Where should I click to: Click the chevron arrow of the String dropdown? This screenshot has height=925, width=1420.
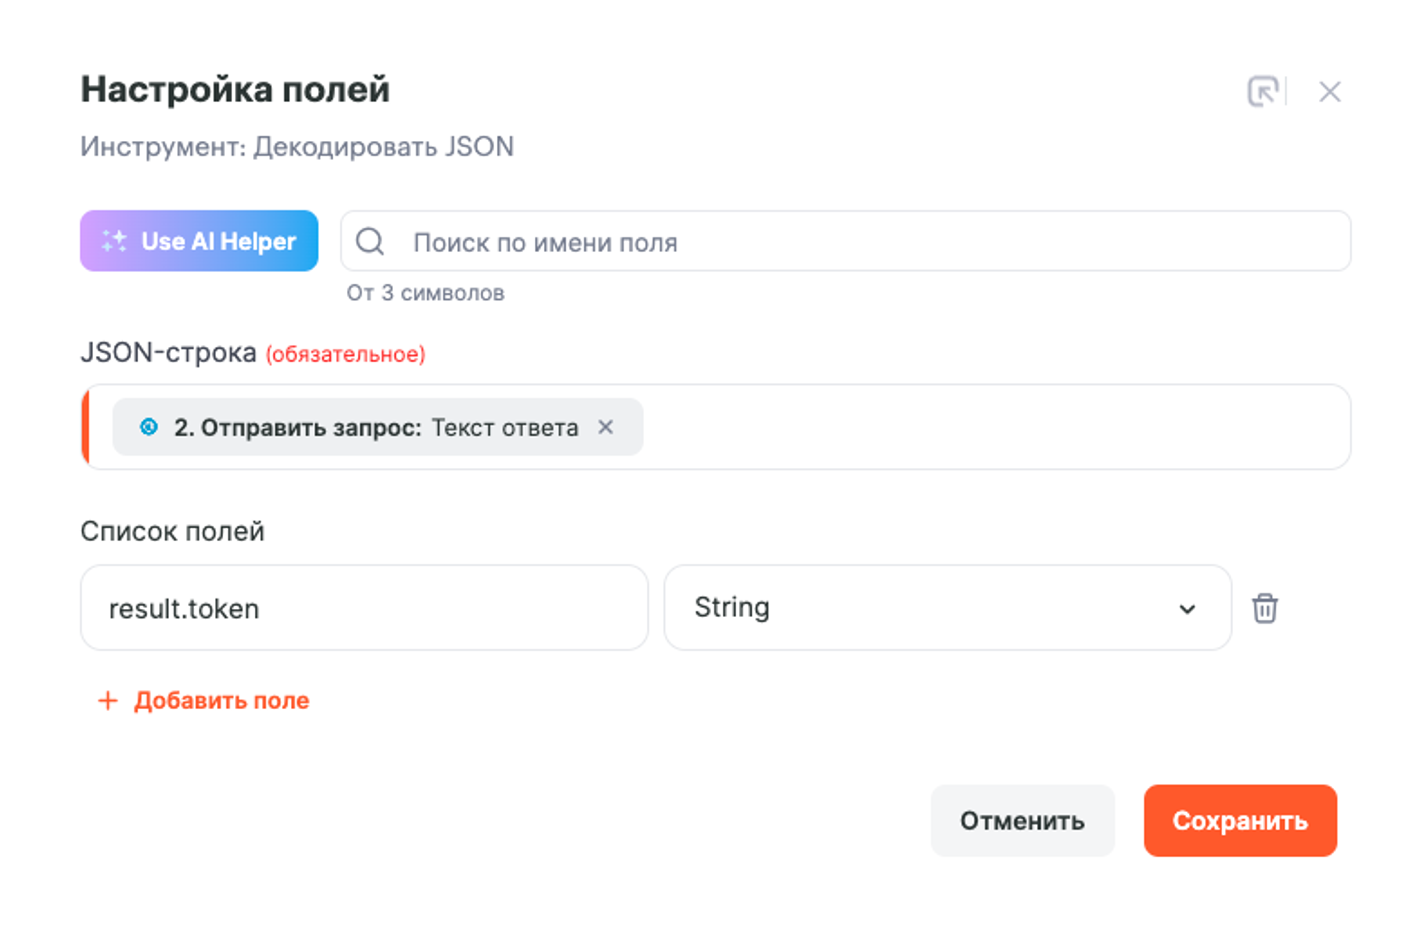1187,609
